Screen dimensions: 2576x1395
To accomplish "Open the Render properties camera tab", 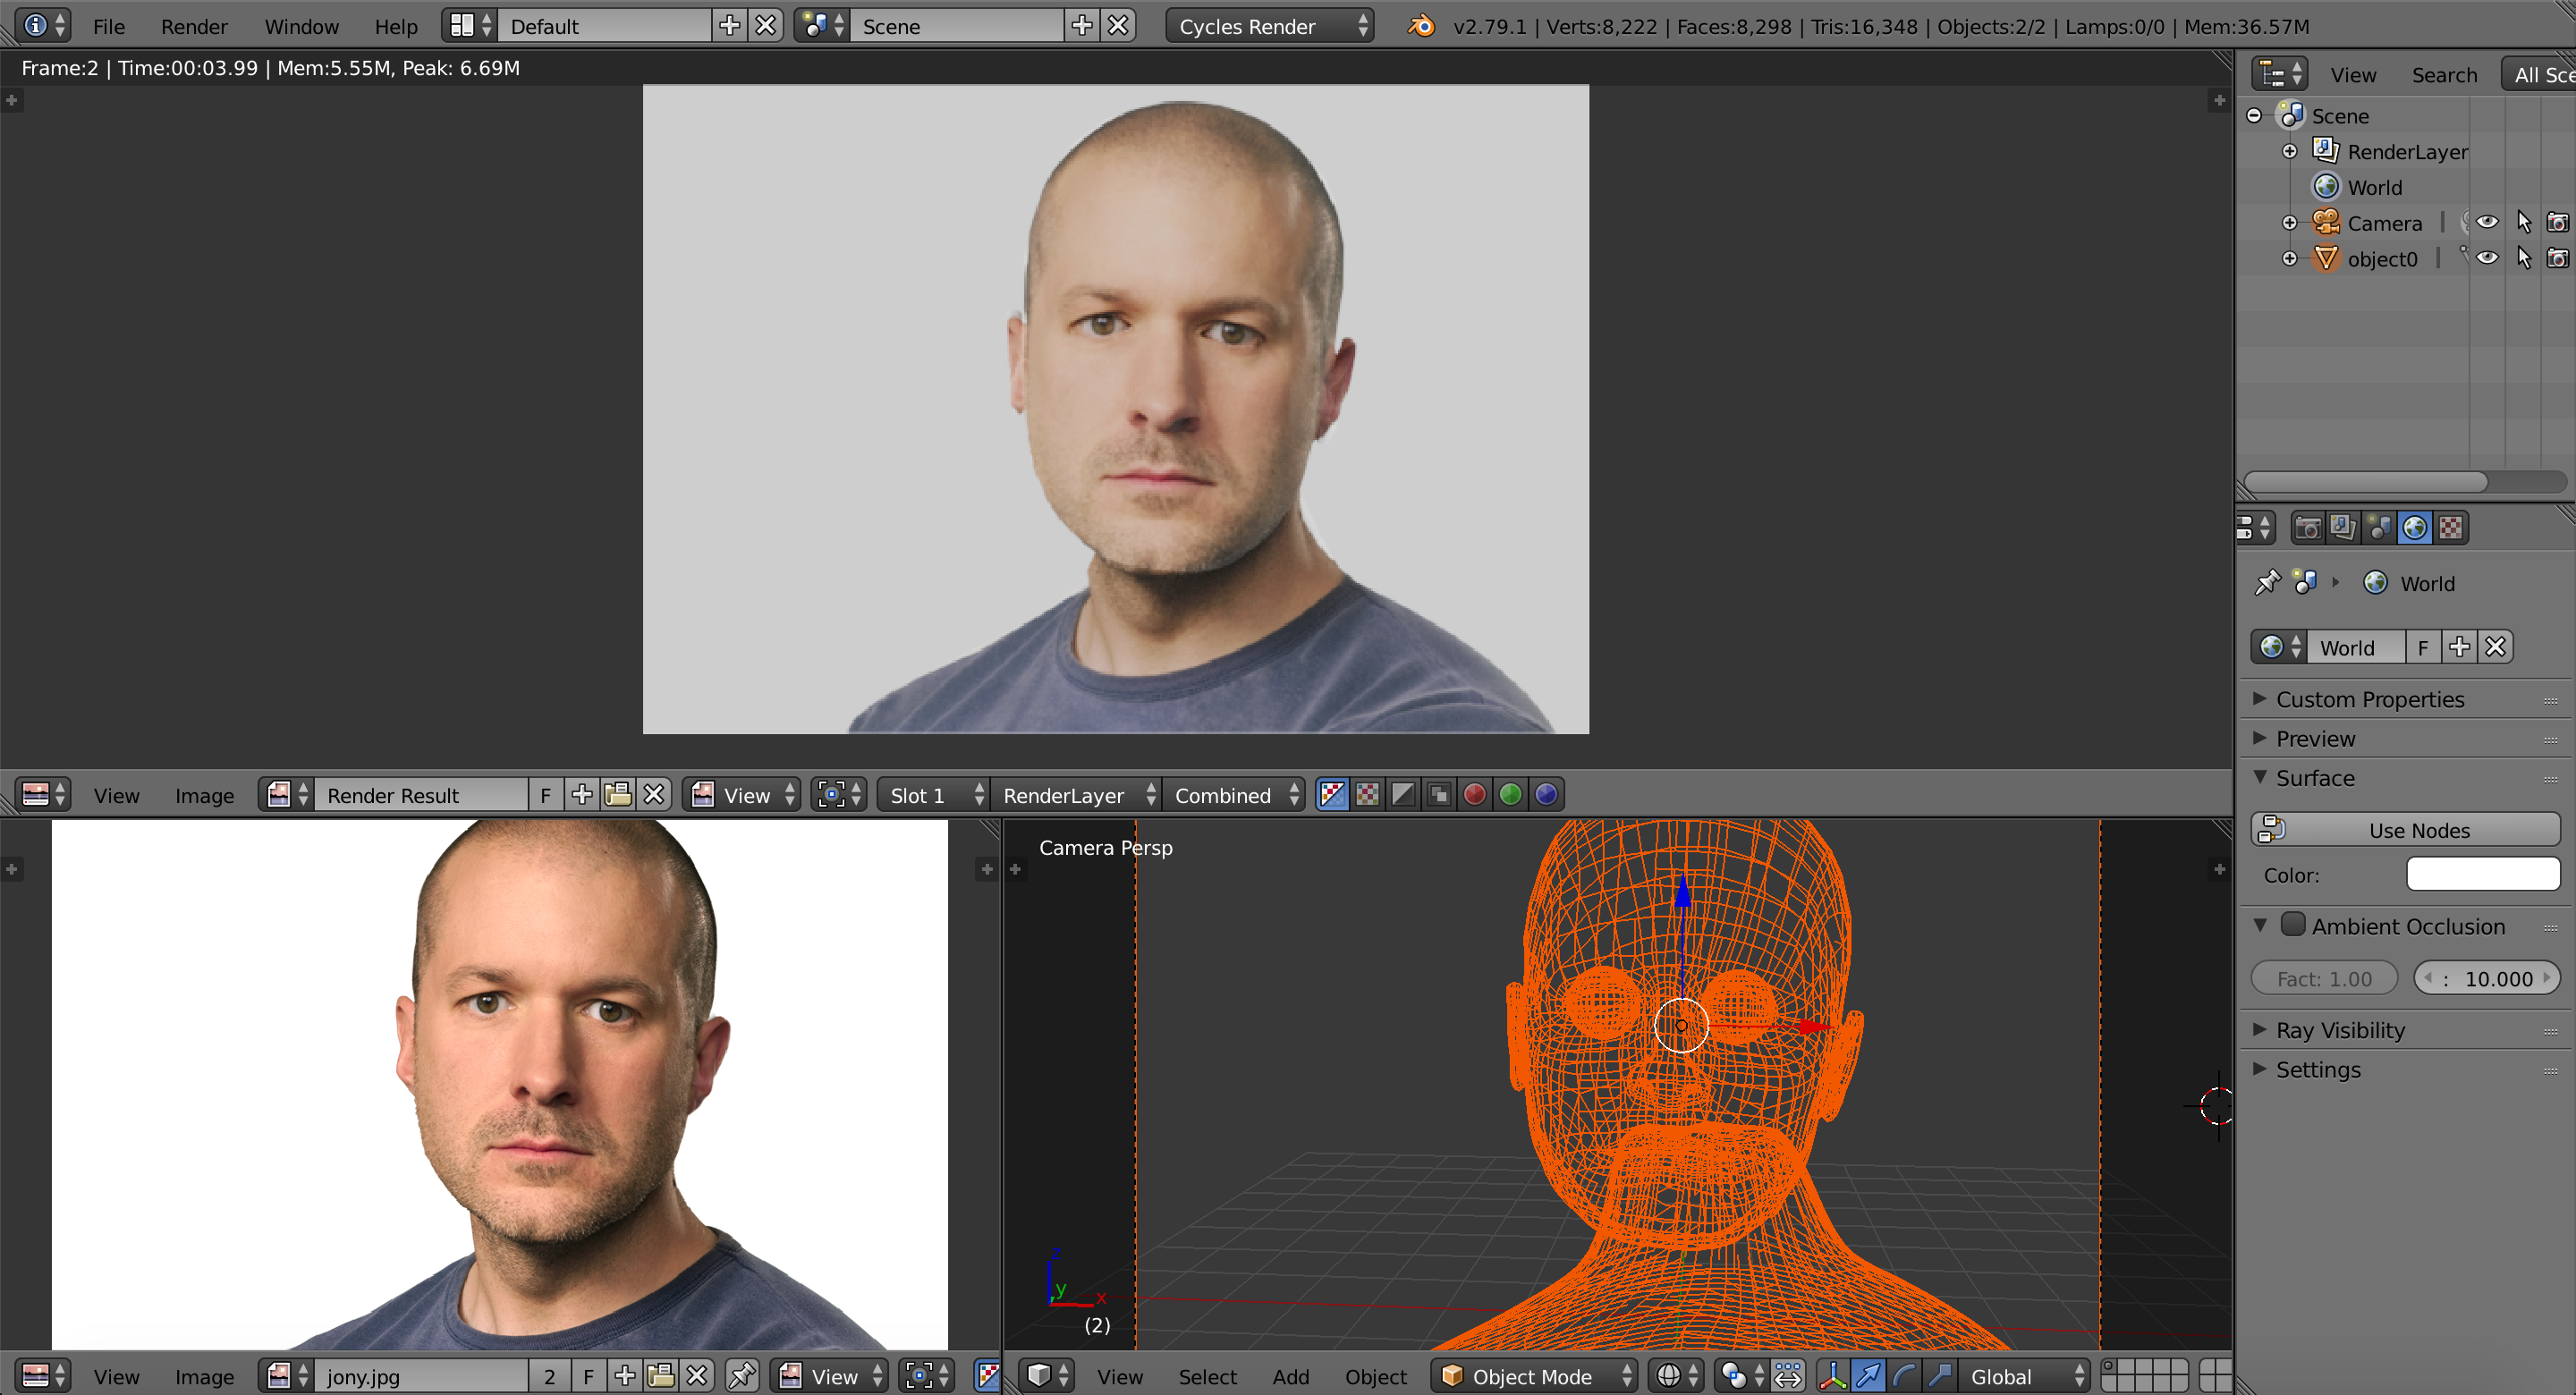I will tap(2308, 528).
